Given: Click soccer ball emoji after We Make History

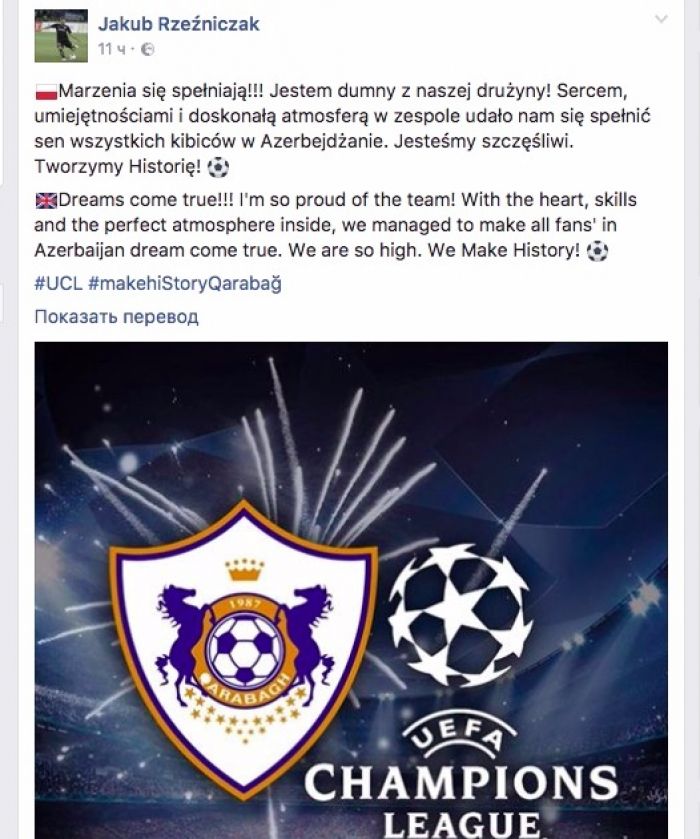Looking at the screenshot, I should [597, 251].
